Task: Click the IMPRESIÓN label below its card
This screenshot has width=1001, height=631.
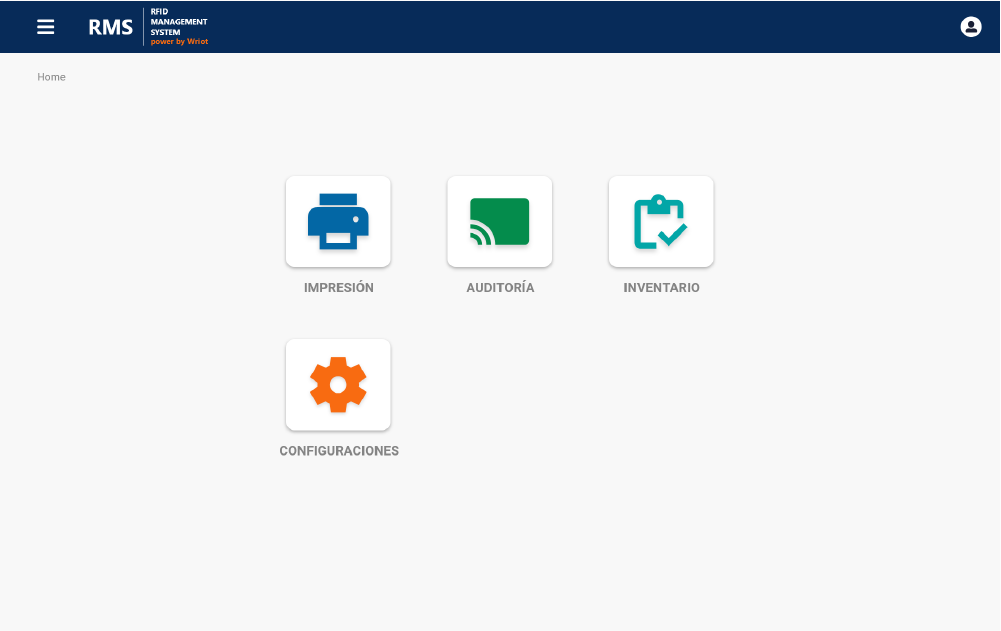Action: point(338,288)
